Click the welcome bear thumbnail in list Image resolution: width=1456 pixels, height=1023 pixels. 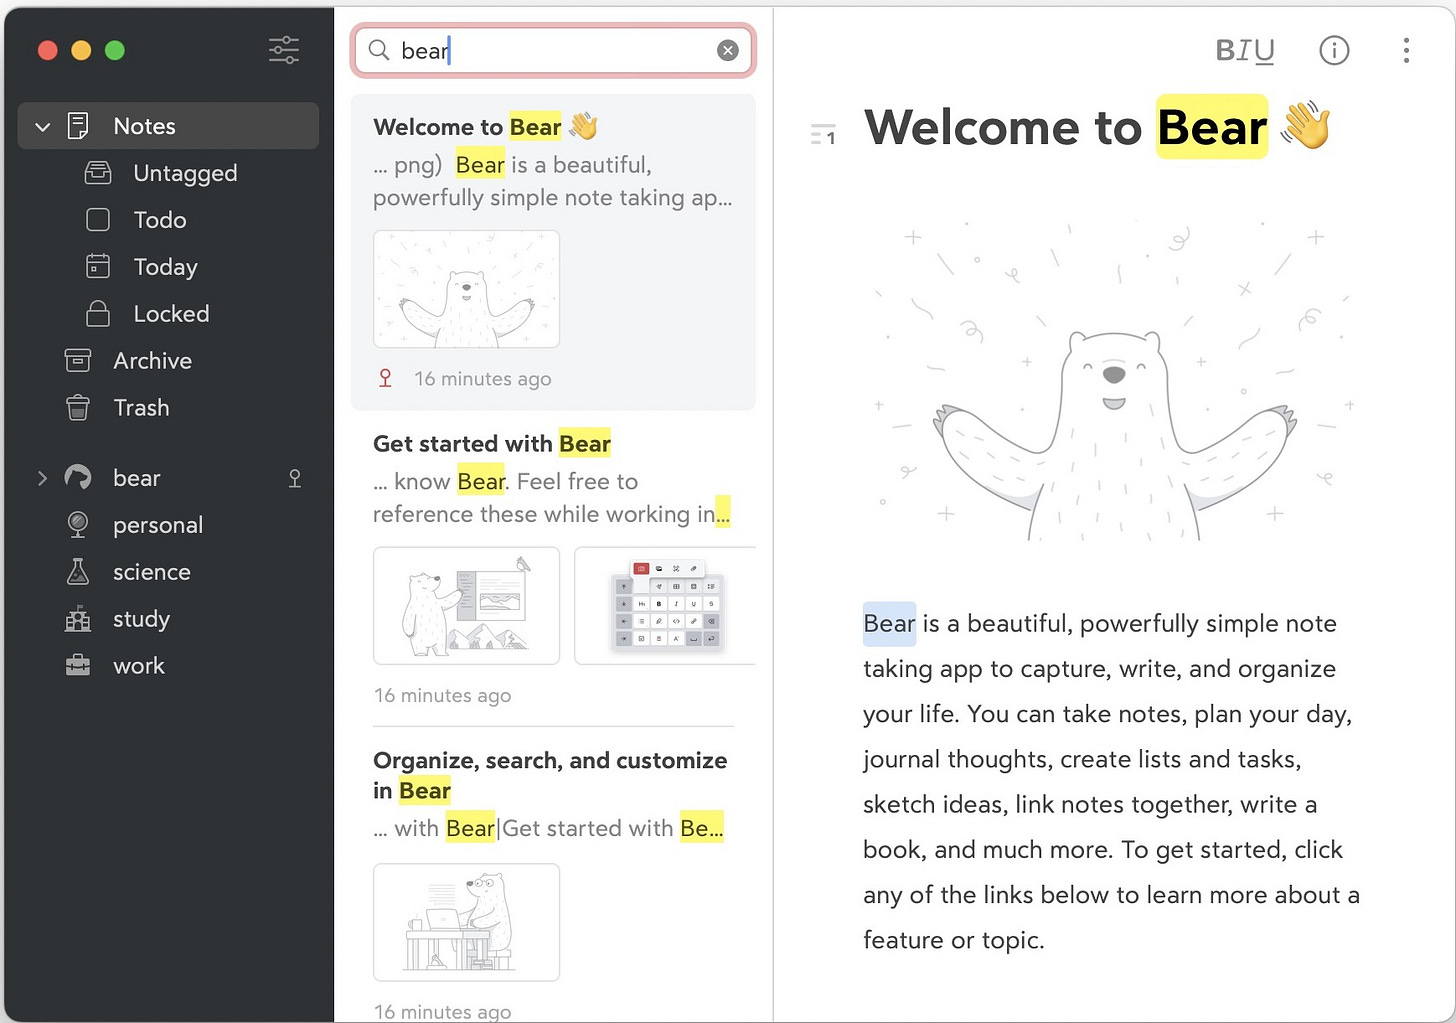click(x=466, y=289)
